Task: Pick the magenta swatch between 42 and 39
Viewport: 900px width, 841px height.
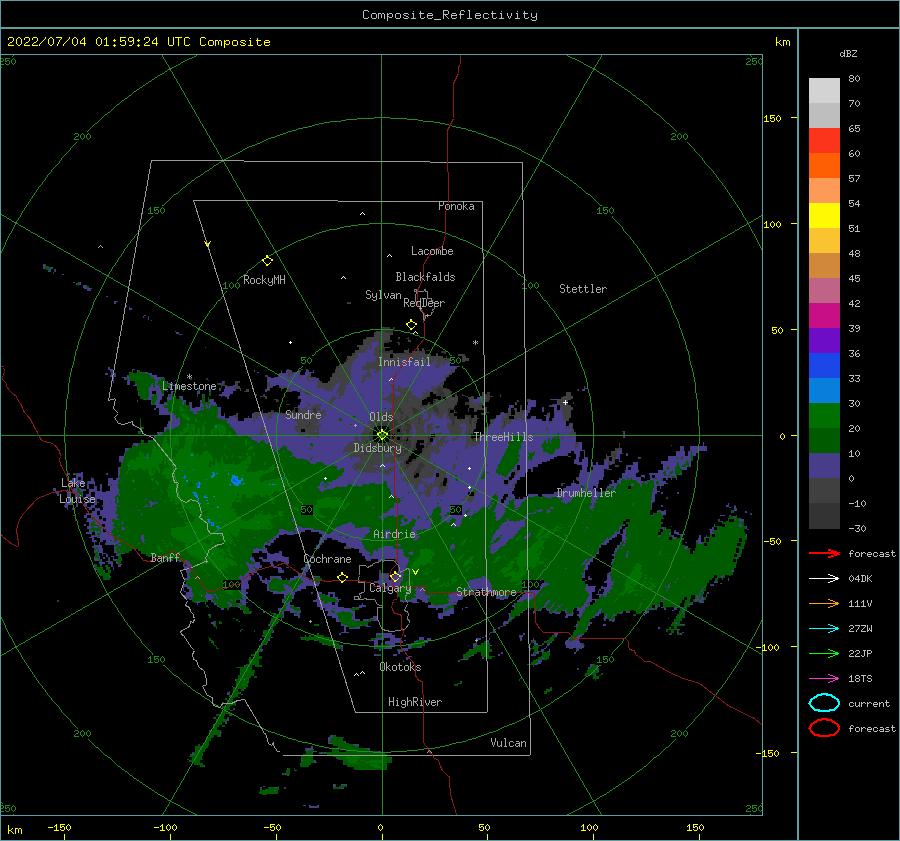Action: [824, 315]
